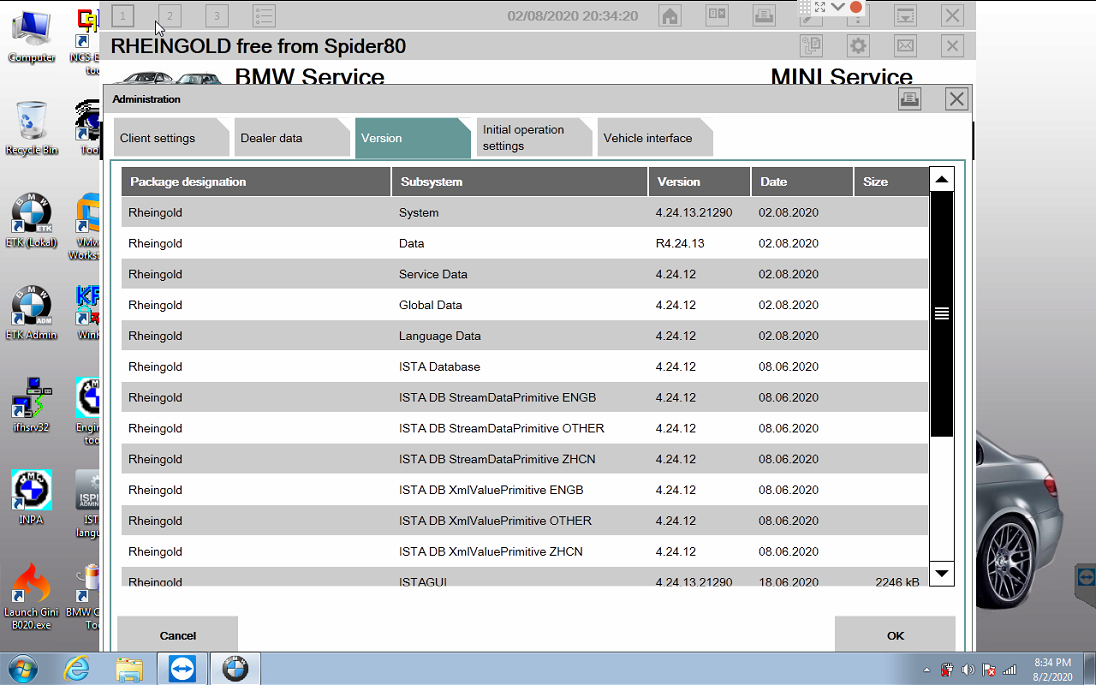Viewport: 1096px width, 685px height.
Task: Switch to Dealer data tab
Action: pos(292,138)
